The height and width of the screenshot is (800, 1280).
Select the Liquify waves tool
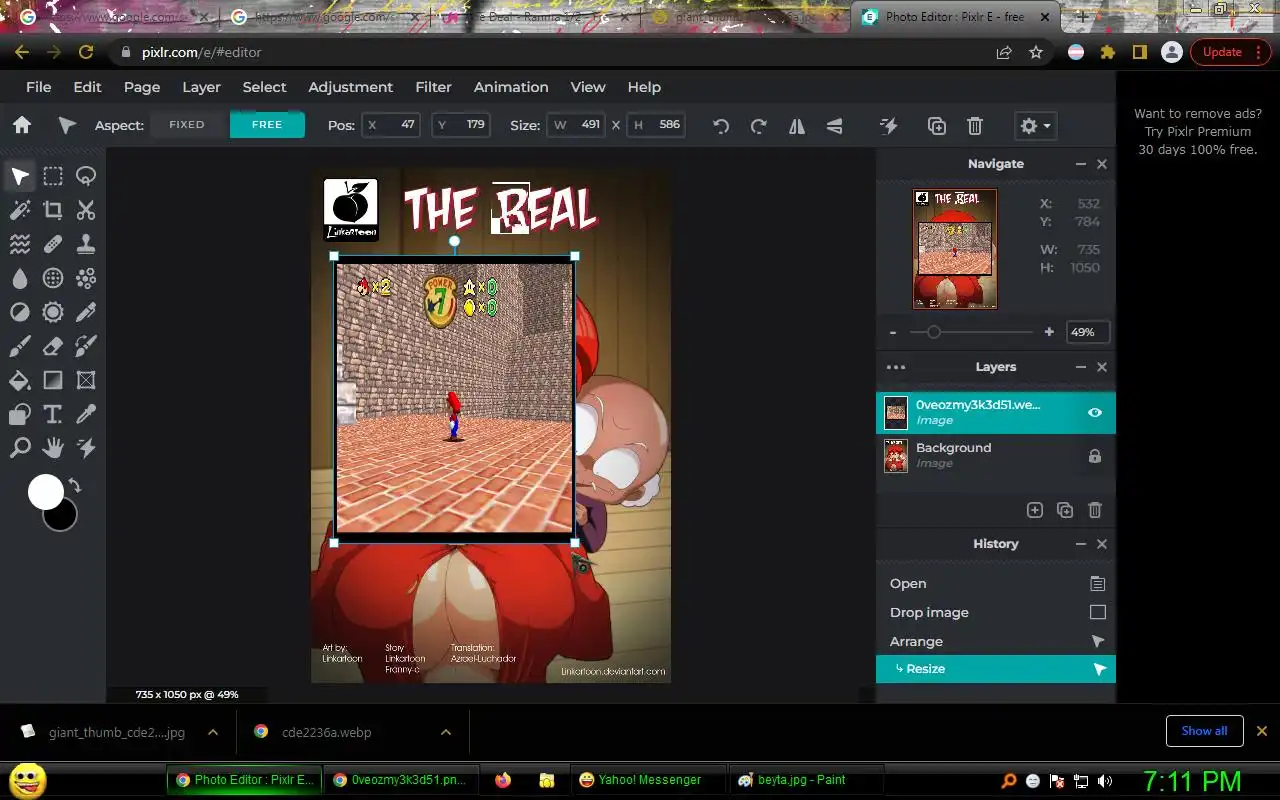[20, 244]
